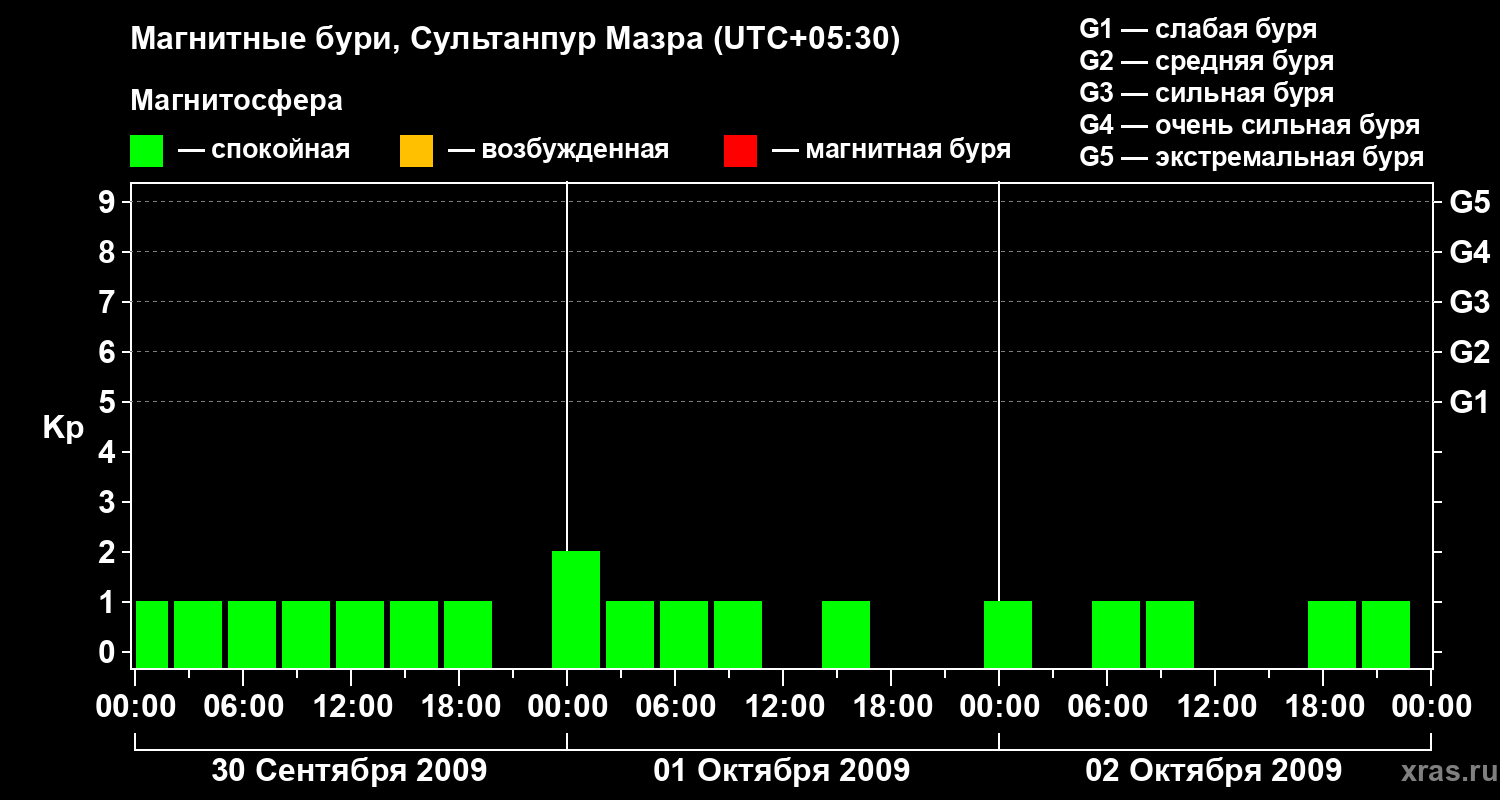Click the 'G1' label on the right axis

click(x=1470, y=402)
